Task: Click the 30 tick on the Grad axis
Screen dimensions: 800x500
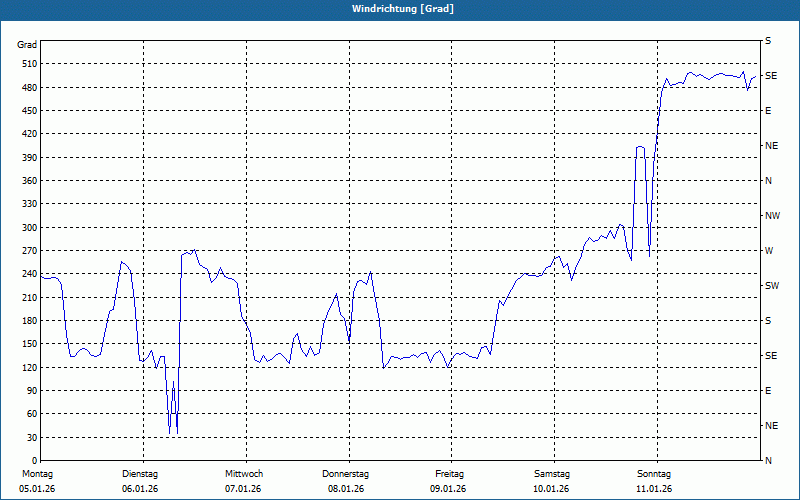Action: coord(31,438)
